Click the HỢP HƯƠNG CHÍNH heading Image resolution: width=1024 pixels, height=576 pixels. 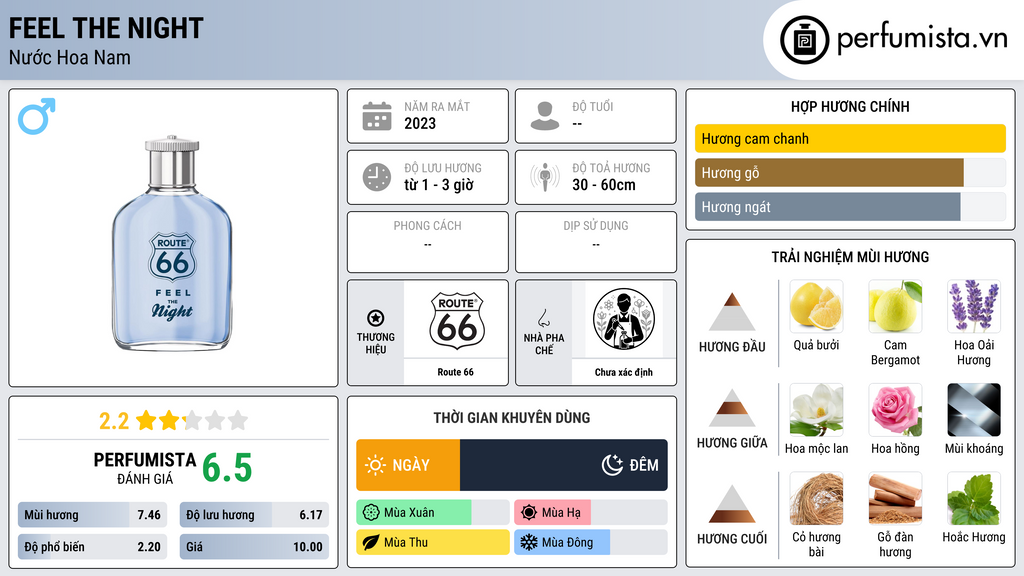850,106
